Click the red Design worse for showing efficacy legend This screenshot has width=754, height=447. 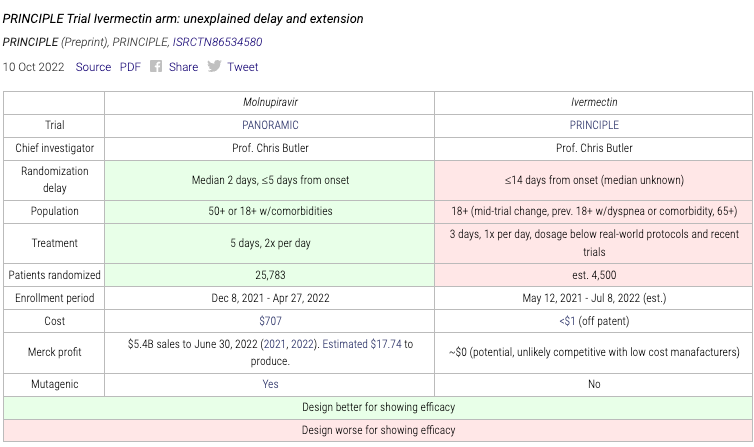click(378, 431)
